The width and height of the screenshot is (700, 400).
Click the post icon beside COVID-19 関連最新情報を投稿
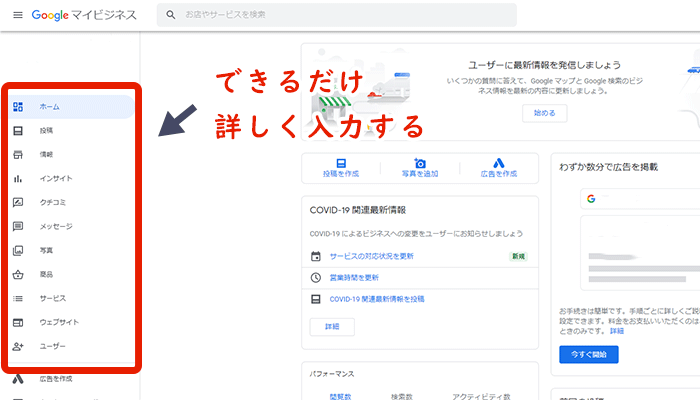click(316, 299)
